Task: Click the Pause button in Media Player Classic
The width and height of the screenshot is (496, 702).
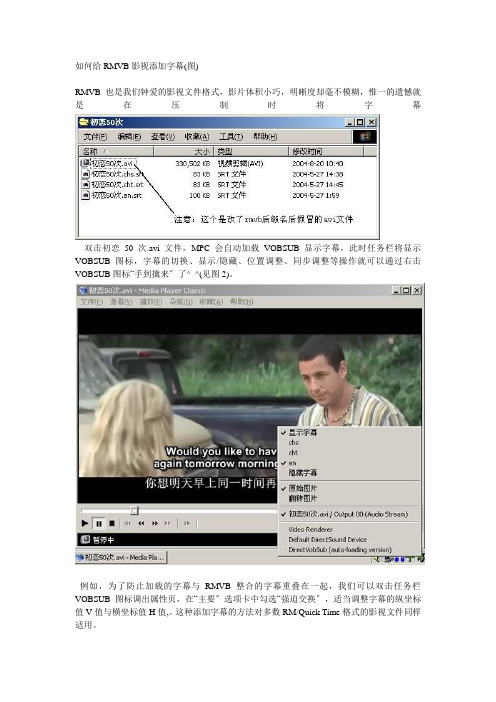Action: (x=99, y=523)
